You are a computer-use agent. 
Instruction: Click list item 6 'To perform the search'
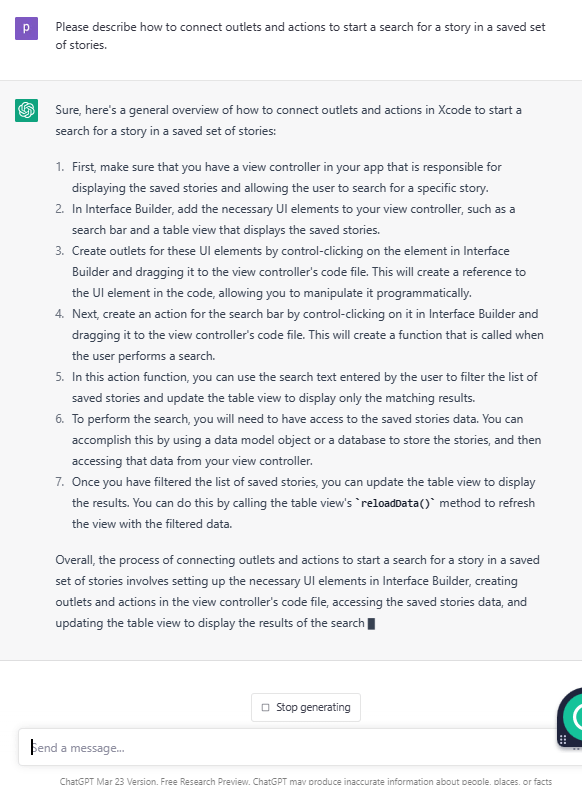click(x=306, y=440)
